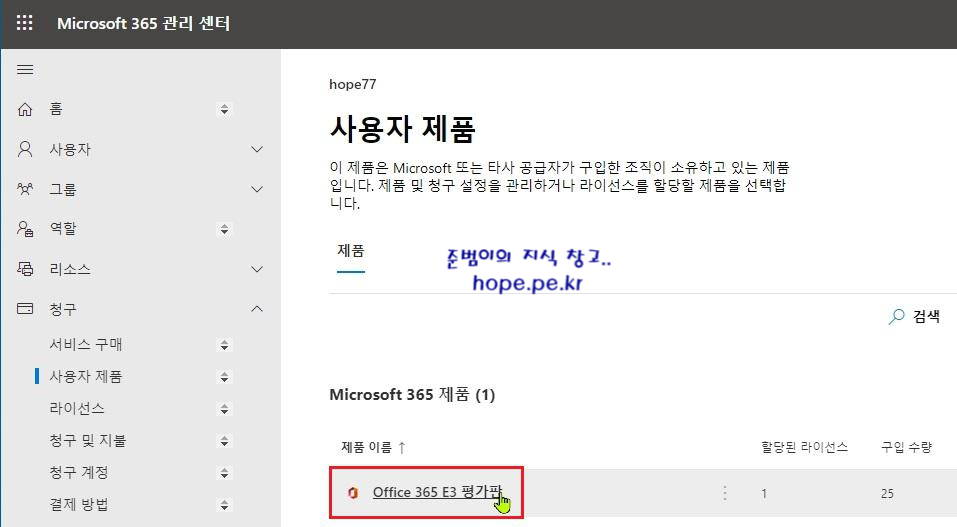Sort by 할당된 라이선스 column
The width and height of the screenshot is (957, 527).
click(x=804, y=448)
